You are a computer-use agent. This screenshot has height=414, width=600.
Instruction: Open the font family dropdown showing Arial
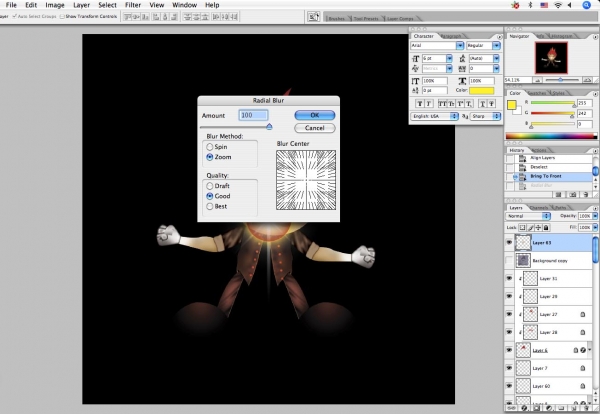[460, 46]
